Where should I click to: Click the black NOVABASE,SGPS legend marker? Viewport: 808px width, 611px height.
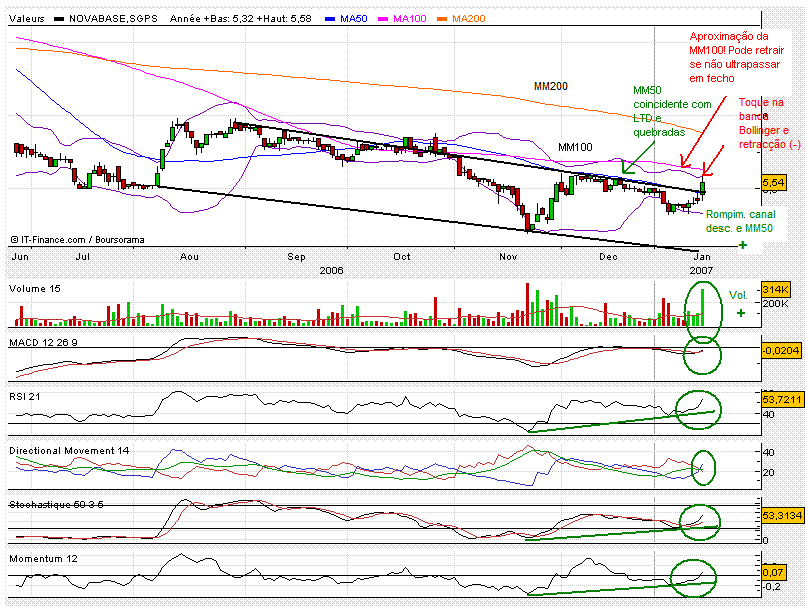(59, 19)
